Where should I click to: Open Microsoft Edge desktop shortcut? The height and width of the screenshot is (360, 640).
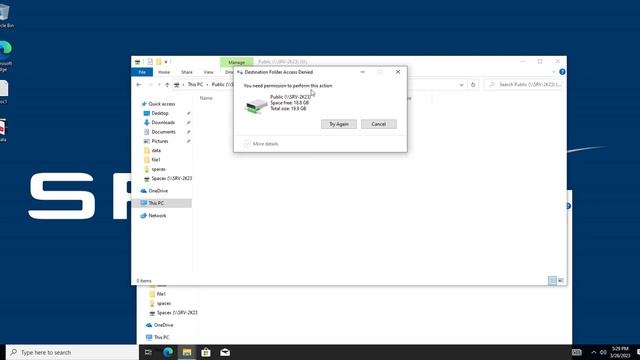click(6, 56)
